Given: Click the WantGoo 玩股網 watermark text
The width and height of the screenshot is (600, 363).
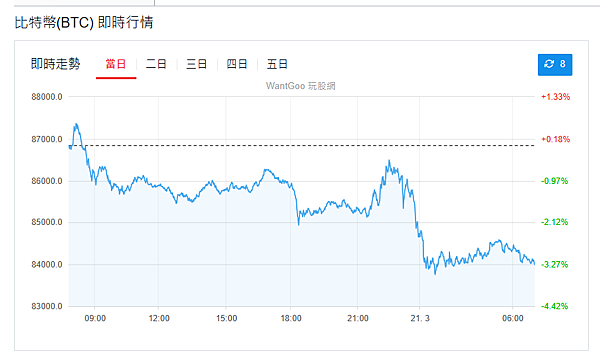Looking at the screenshot, I should coord(301,86).
